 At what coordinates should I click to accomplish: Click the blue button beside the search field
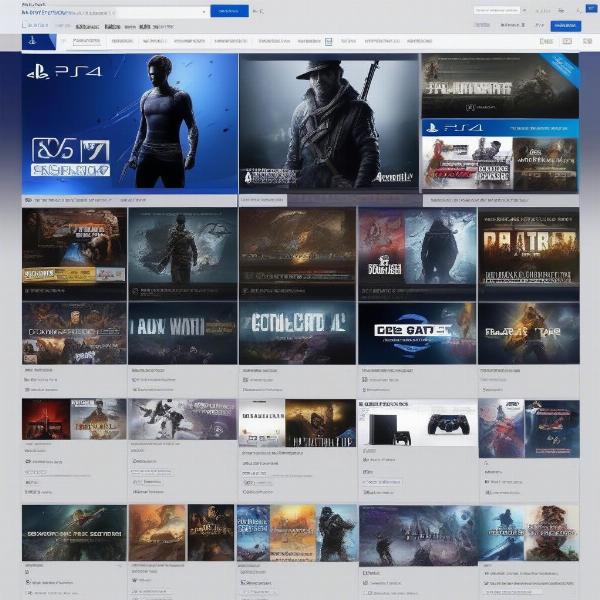pyautogui.click(x=229, y=11)
